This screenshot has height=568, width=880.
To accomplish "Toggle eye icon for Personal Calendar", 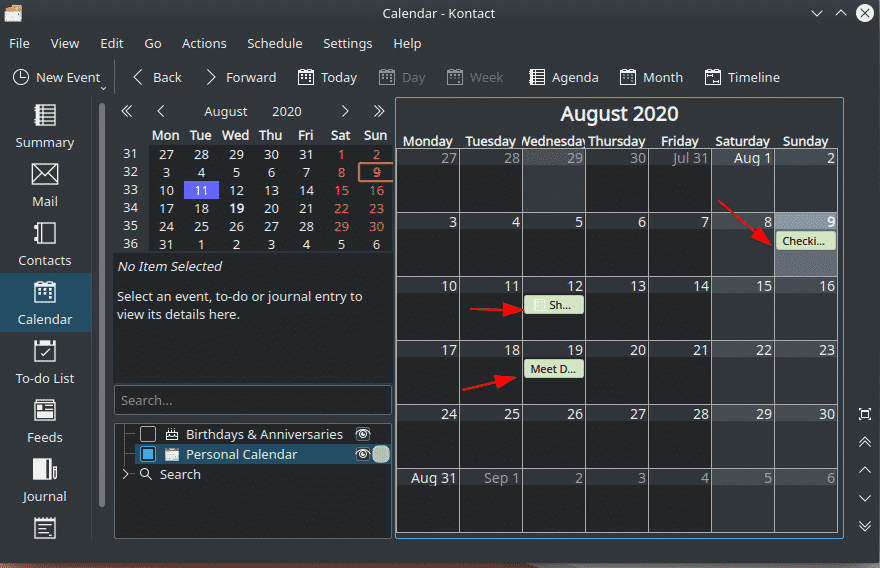I will pos(363,454).
